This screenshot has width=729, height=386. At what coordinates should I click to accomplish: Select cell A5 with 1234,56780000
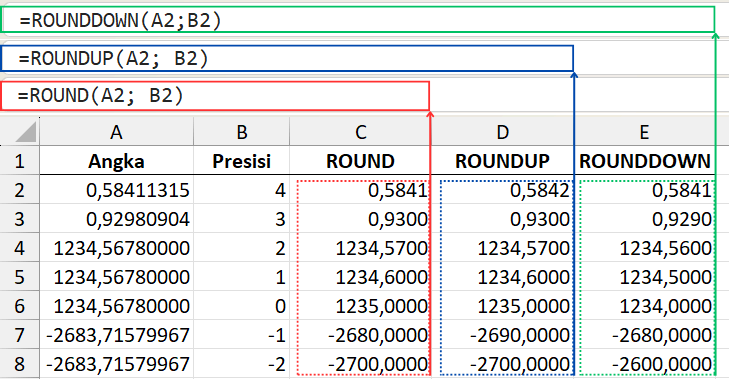[116, 277]
